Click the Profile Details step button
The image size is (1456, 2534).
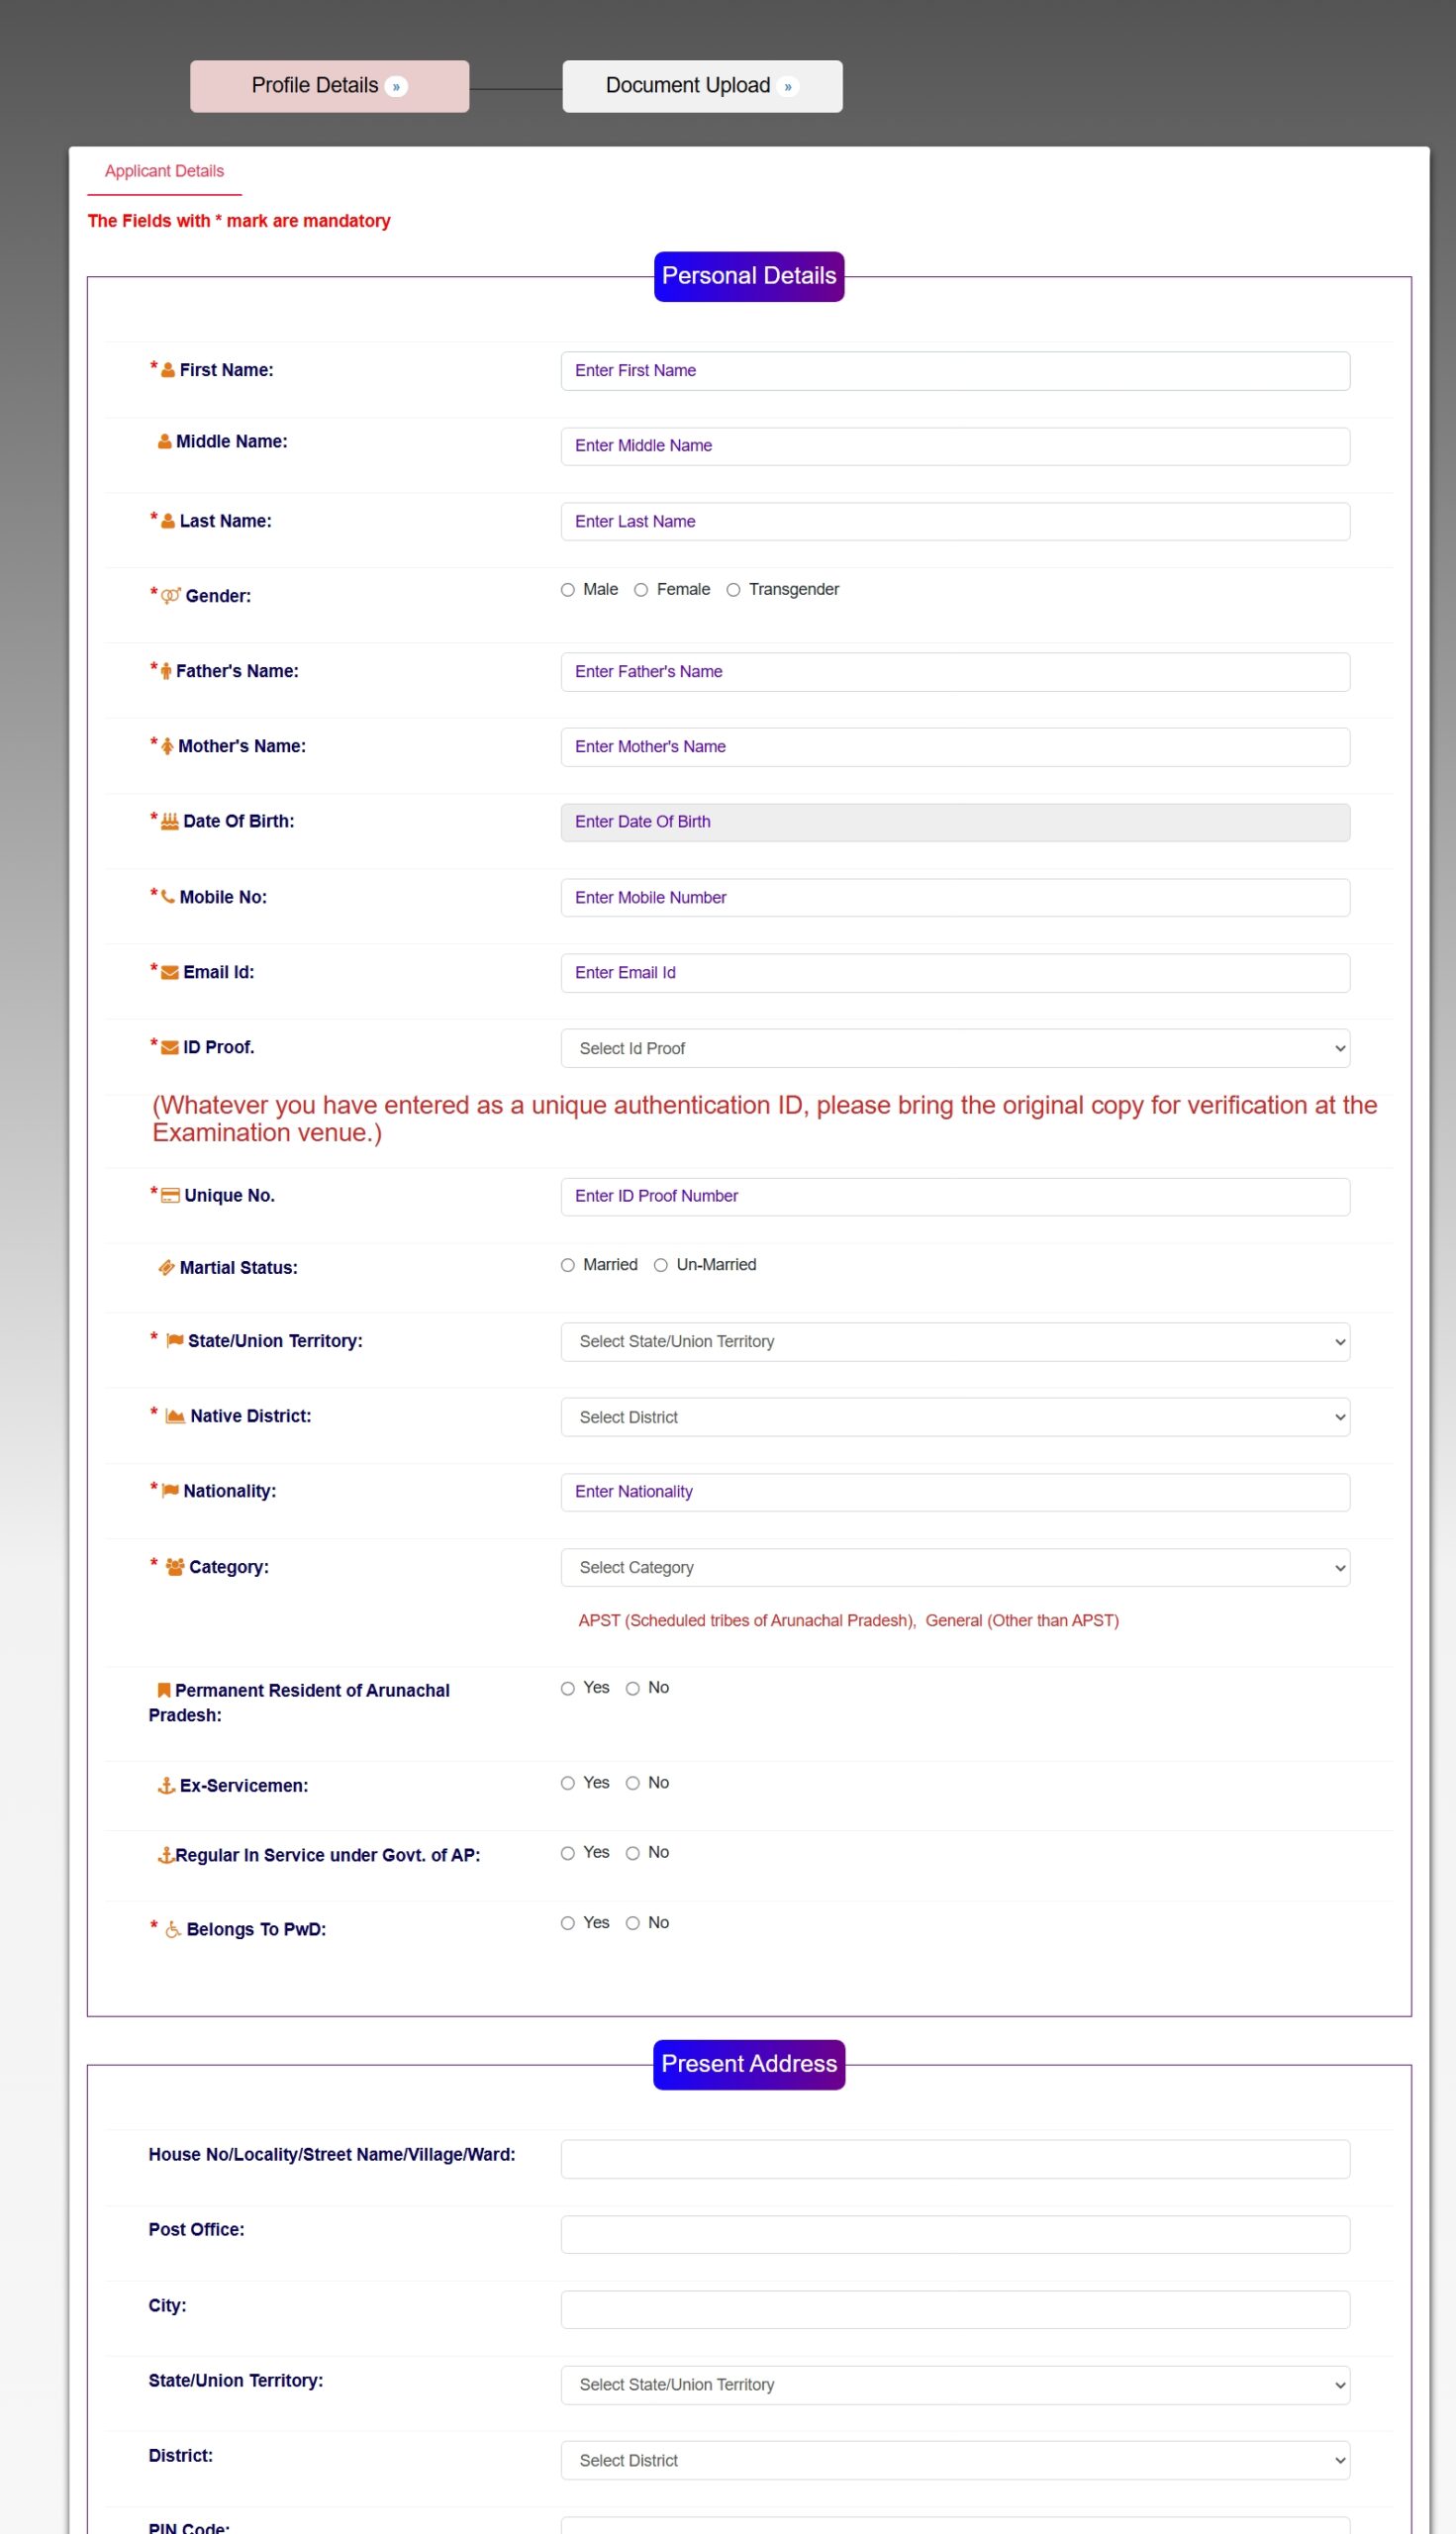(329, 86)
